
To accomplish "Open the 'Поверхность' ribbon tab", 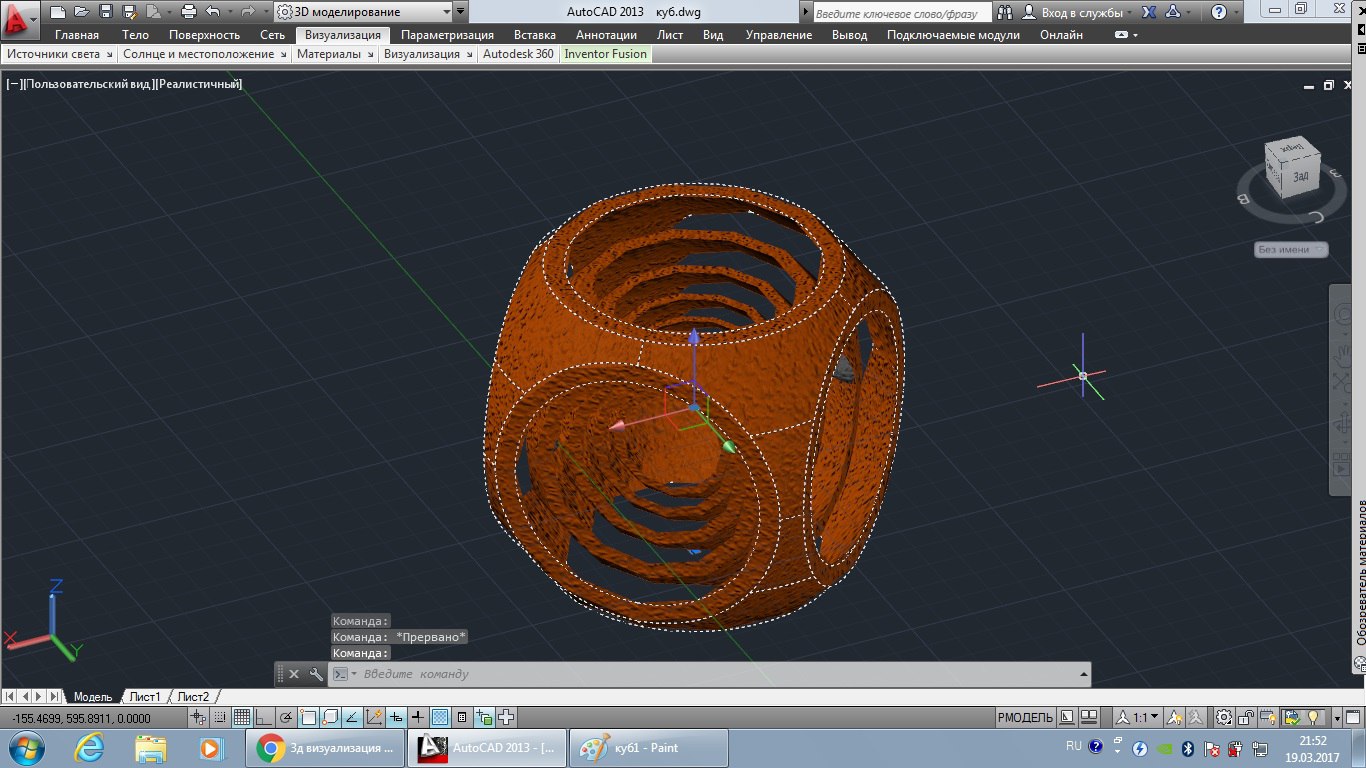I will pos(204,35).
